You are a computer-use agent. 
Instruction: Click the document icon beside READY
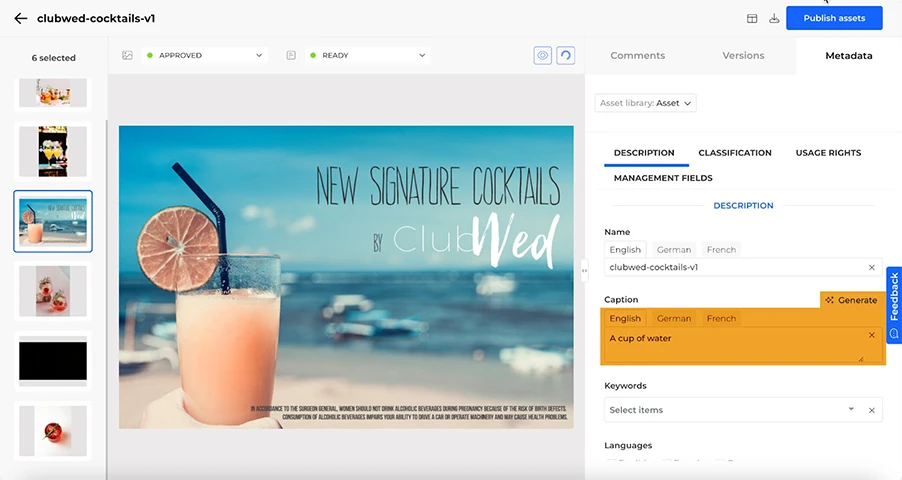tap(291, 55)
